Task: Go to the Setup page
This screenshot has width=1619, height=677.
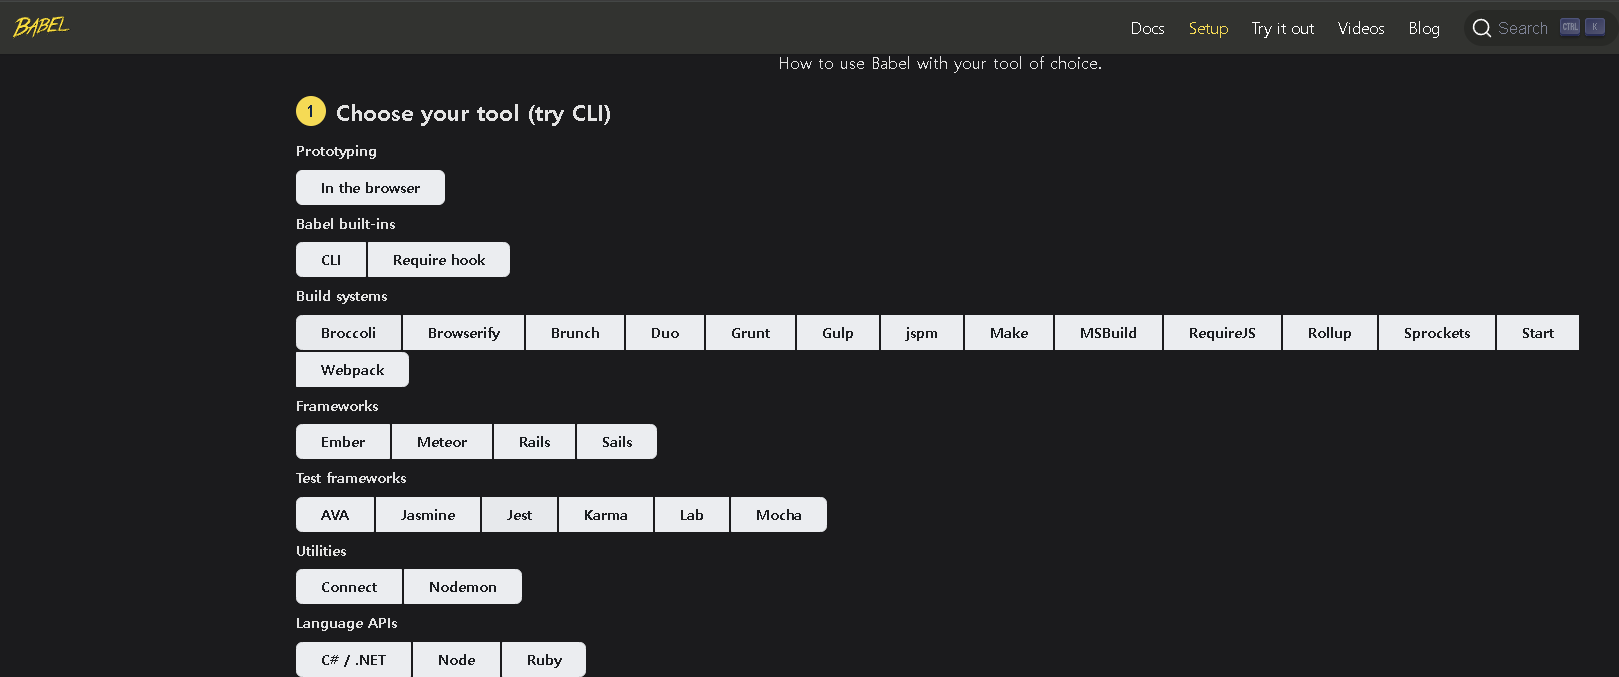Action: (1208, 28)
